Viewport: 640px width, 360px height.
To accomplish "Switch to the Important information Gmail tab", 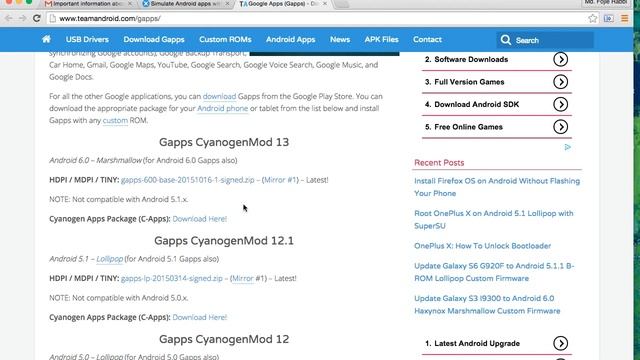I will [x=88, y=4].
